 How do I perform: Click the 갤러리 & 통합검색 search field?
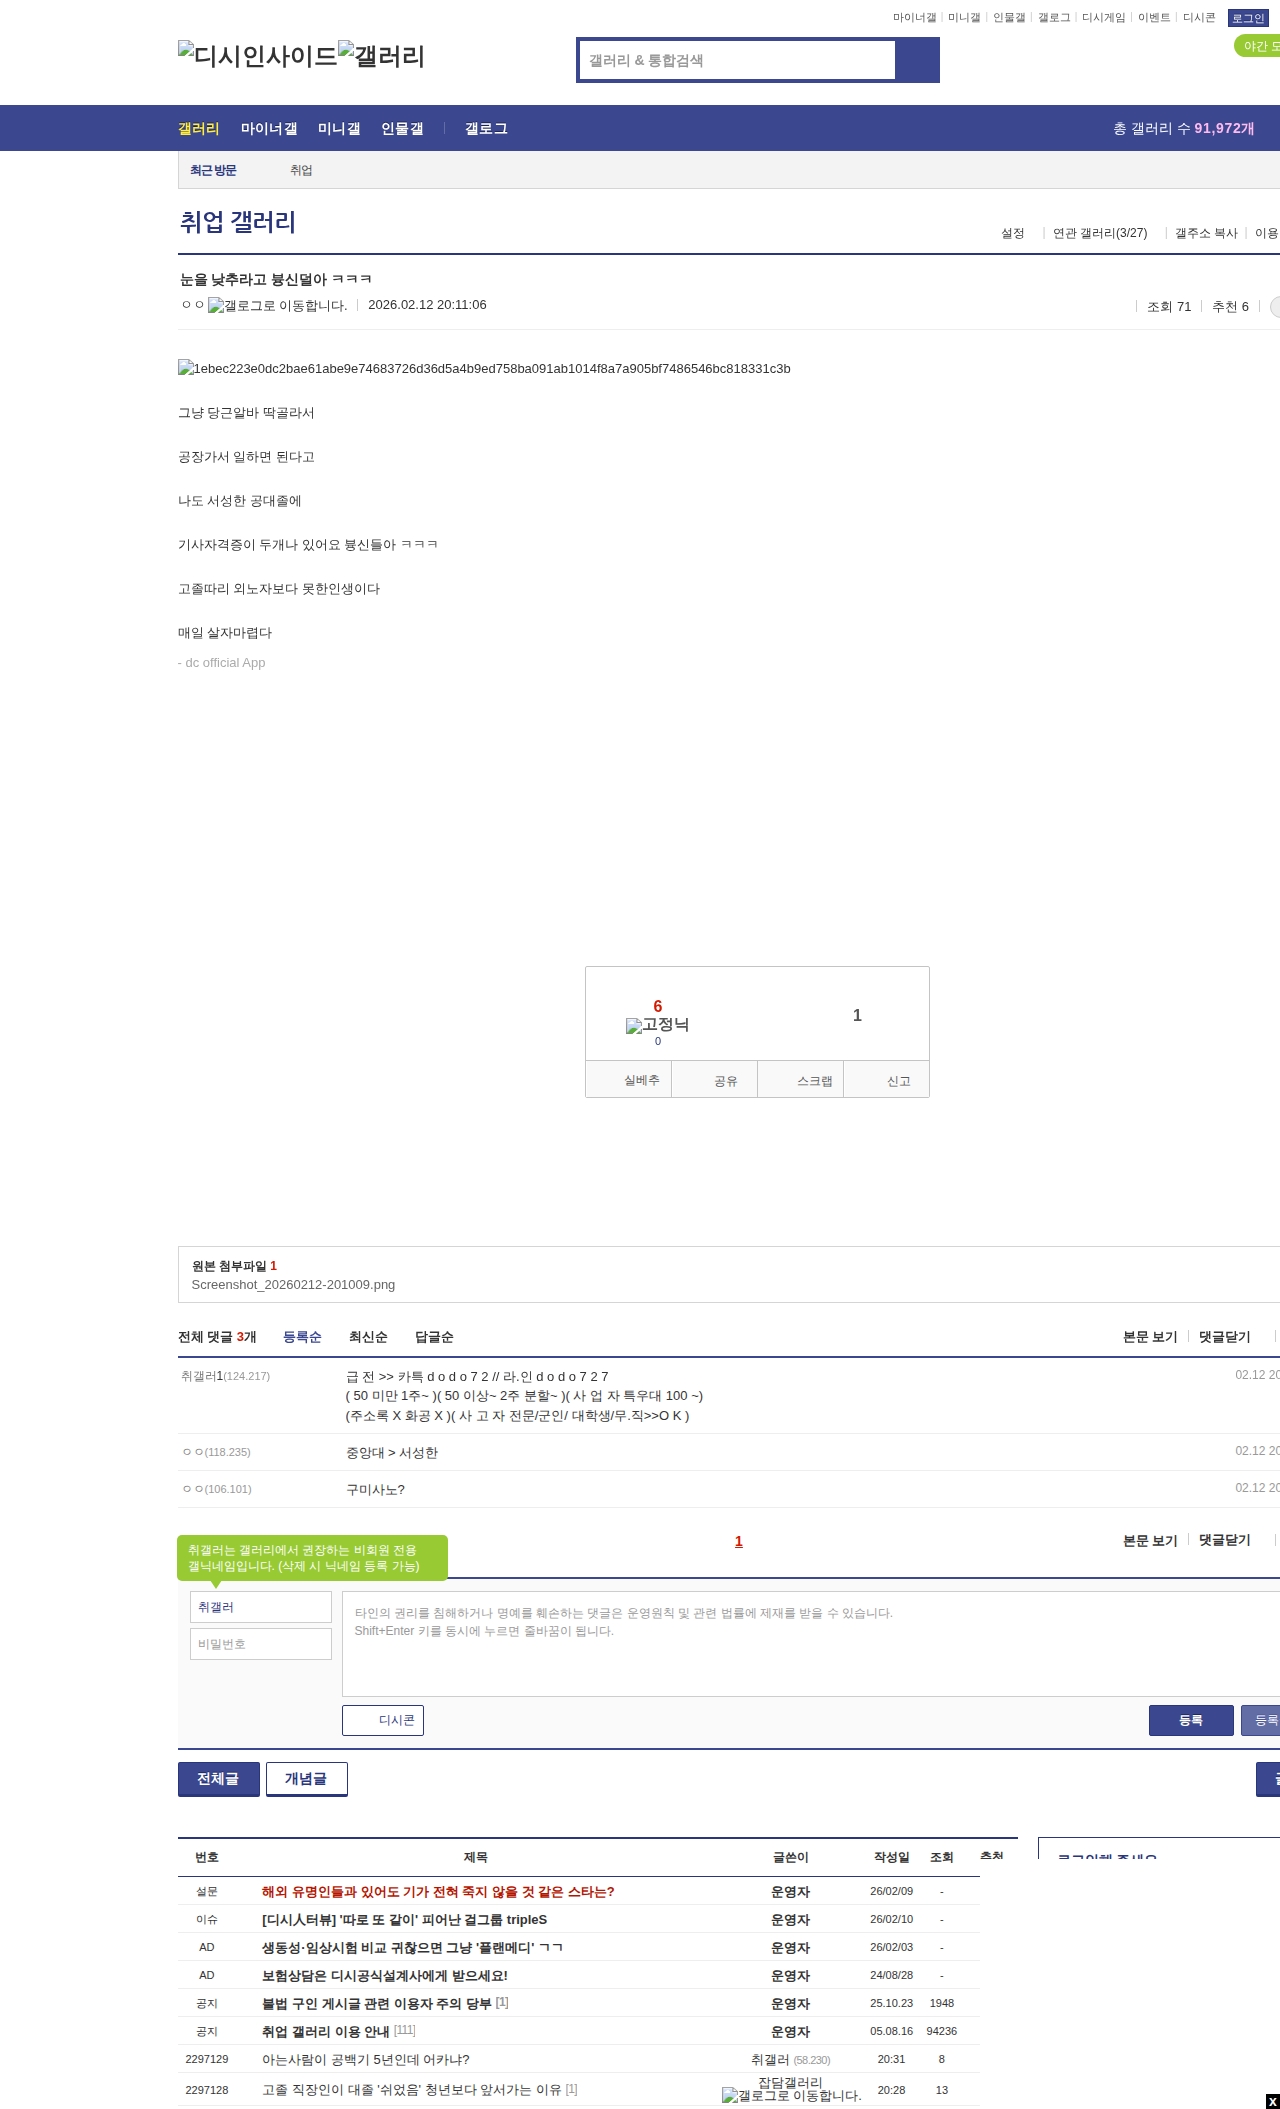pyautogui.click(x=737, y=60)
